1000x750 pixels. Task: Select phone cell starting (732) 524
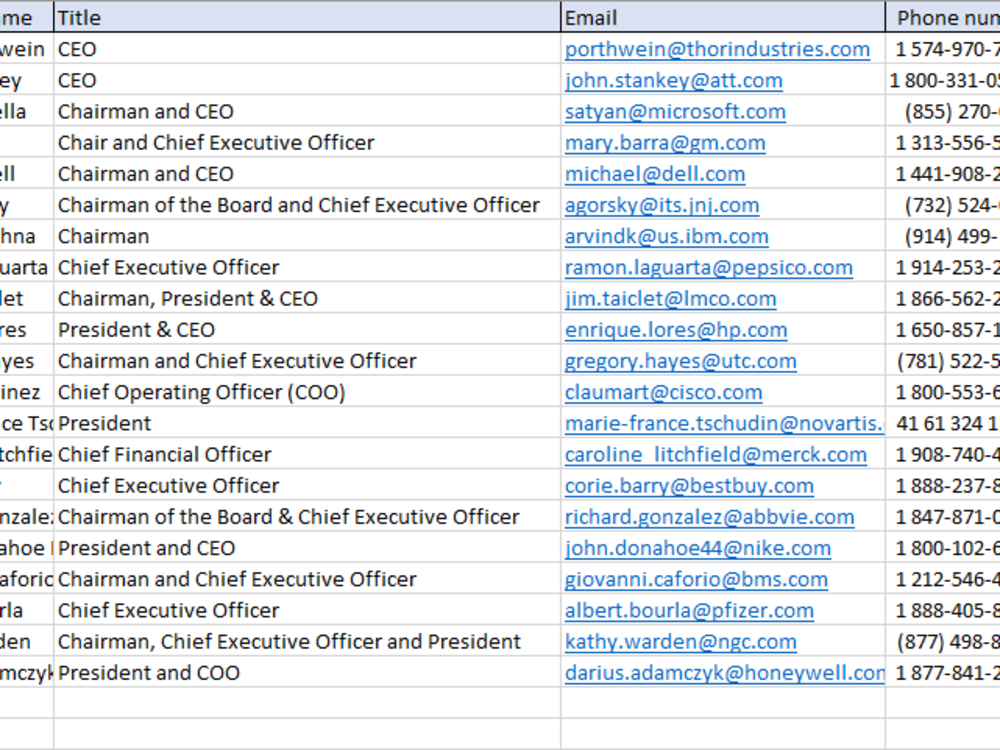coord(943,205)
